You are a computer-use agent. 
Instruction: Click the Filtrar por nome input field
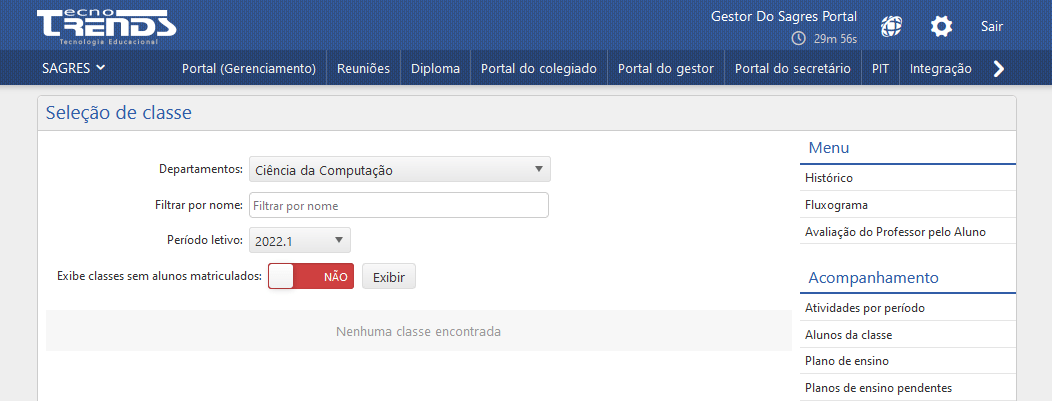[x=399, y=206]
